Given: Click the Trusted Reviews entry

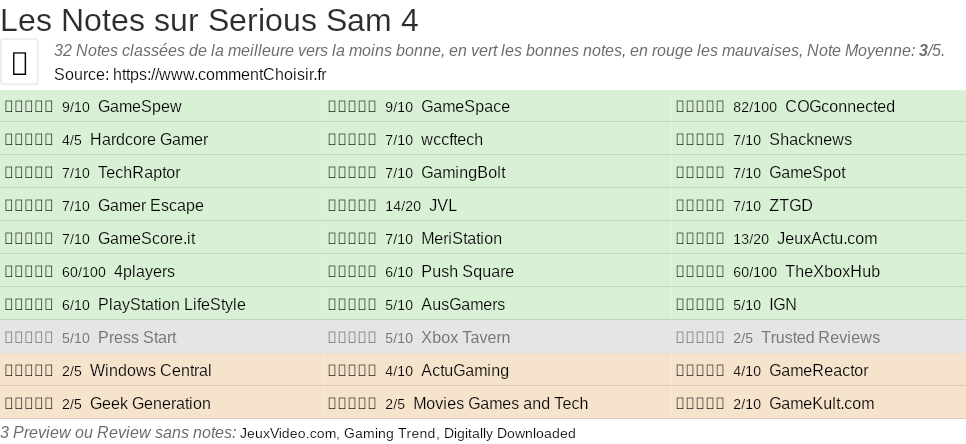Looking at the screenshot, I should pyautogui.click(x=820, y=338).
